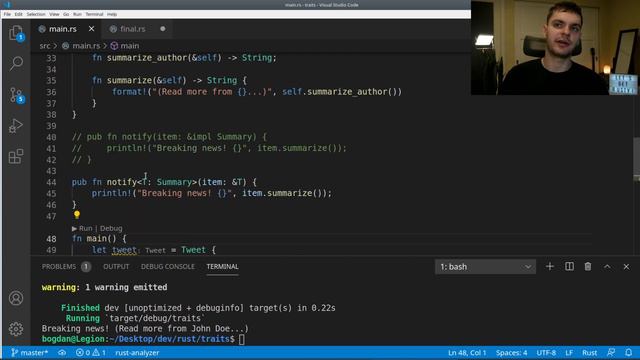Viewport: 640px width, 360px height.
Task: Open the DEBUG CONSOLE panel tab
Action: 168,267
